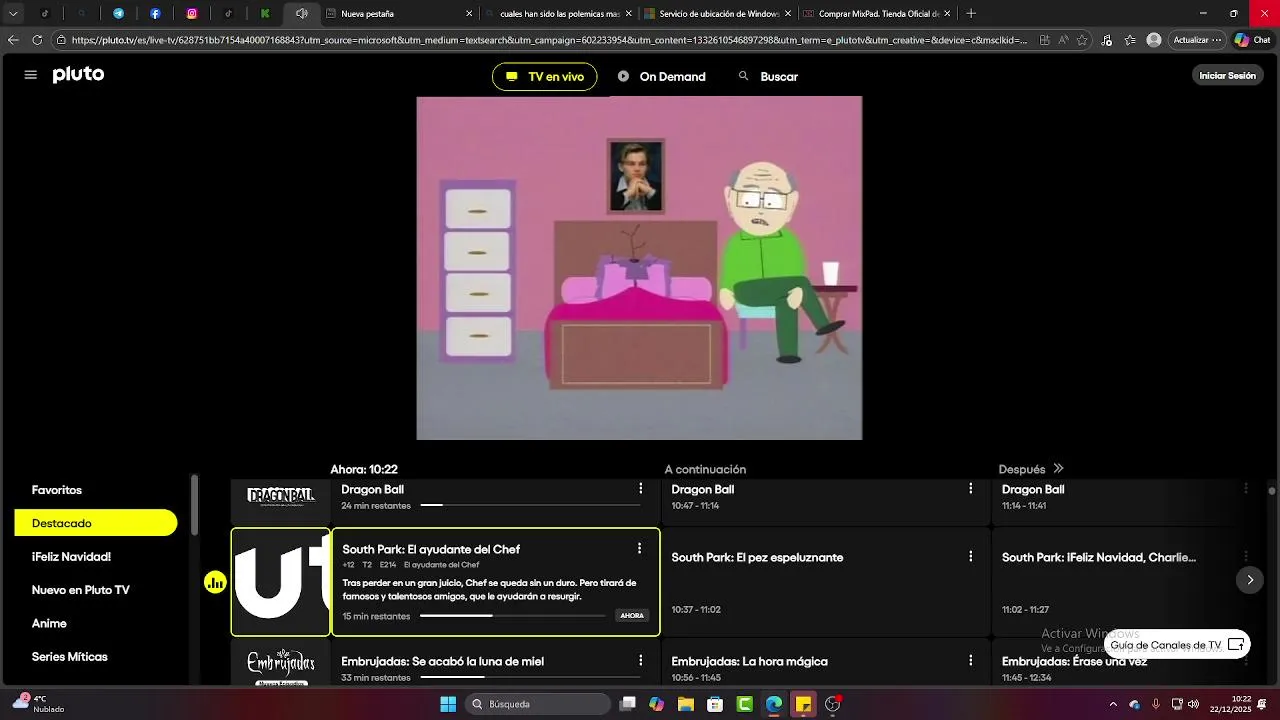Click the Después double-chevron
Viewport: 1280px width, 720px height.
[x=1058, y=469]
